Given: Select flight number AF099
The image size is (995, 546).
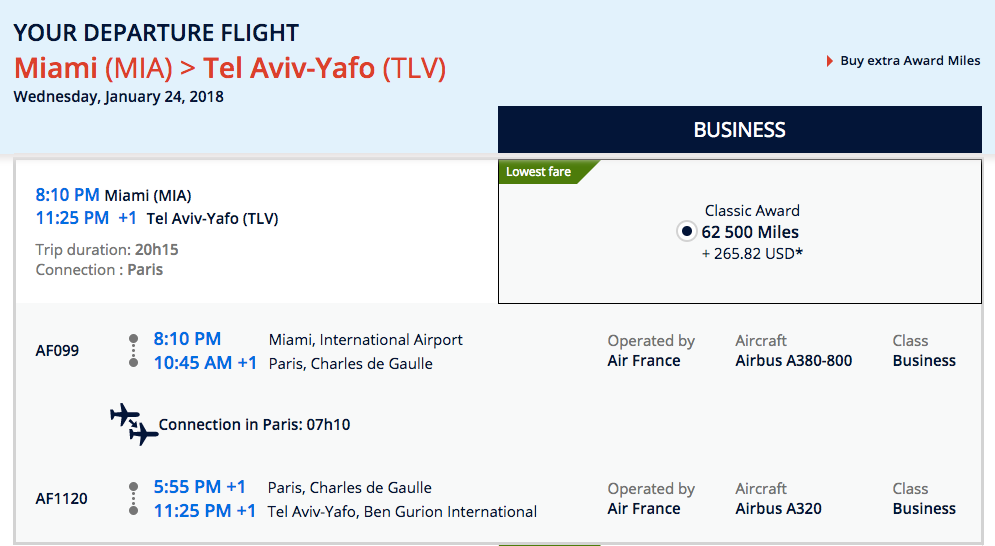Looking at the screenshot, I should pos(57,351).
